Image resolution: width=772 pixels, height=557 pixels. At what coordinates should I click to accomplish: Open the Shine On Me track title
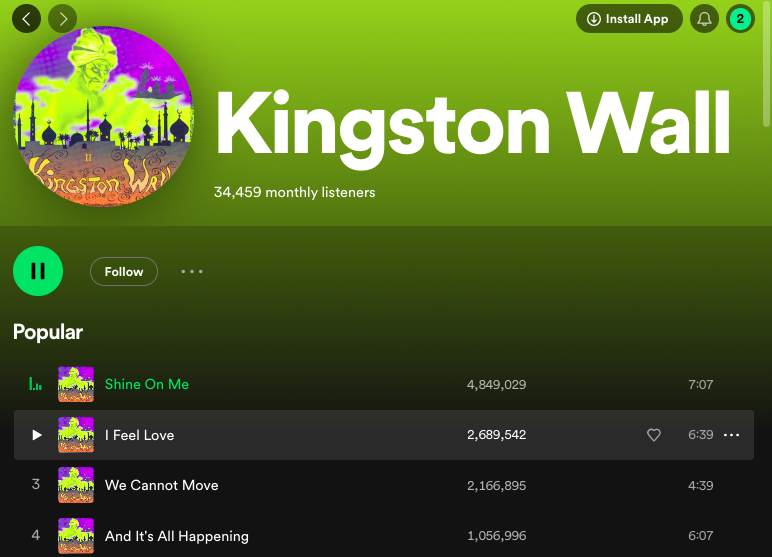[x=147, y=384]
